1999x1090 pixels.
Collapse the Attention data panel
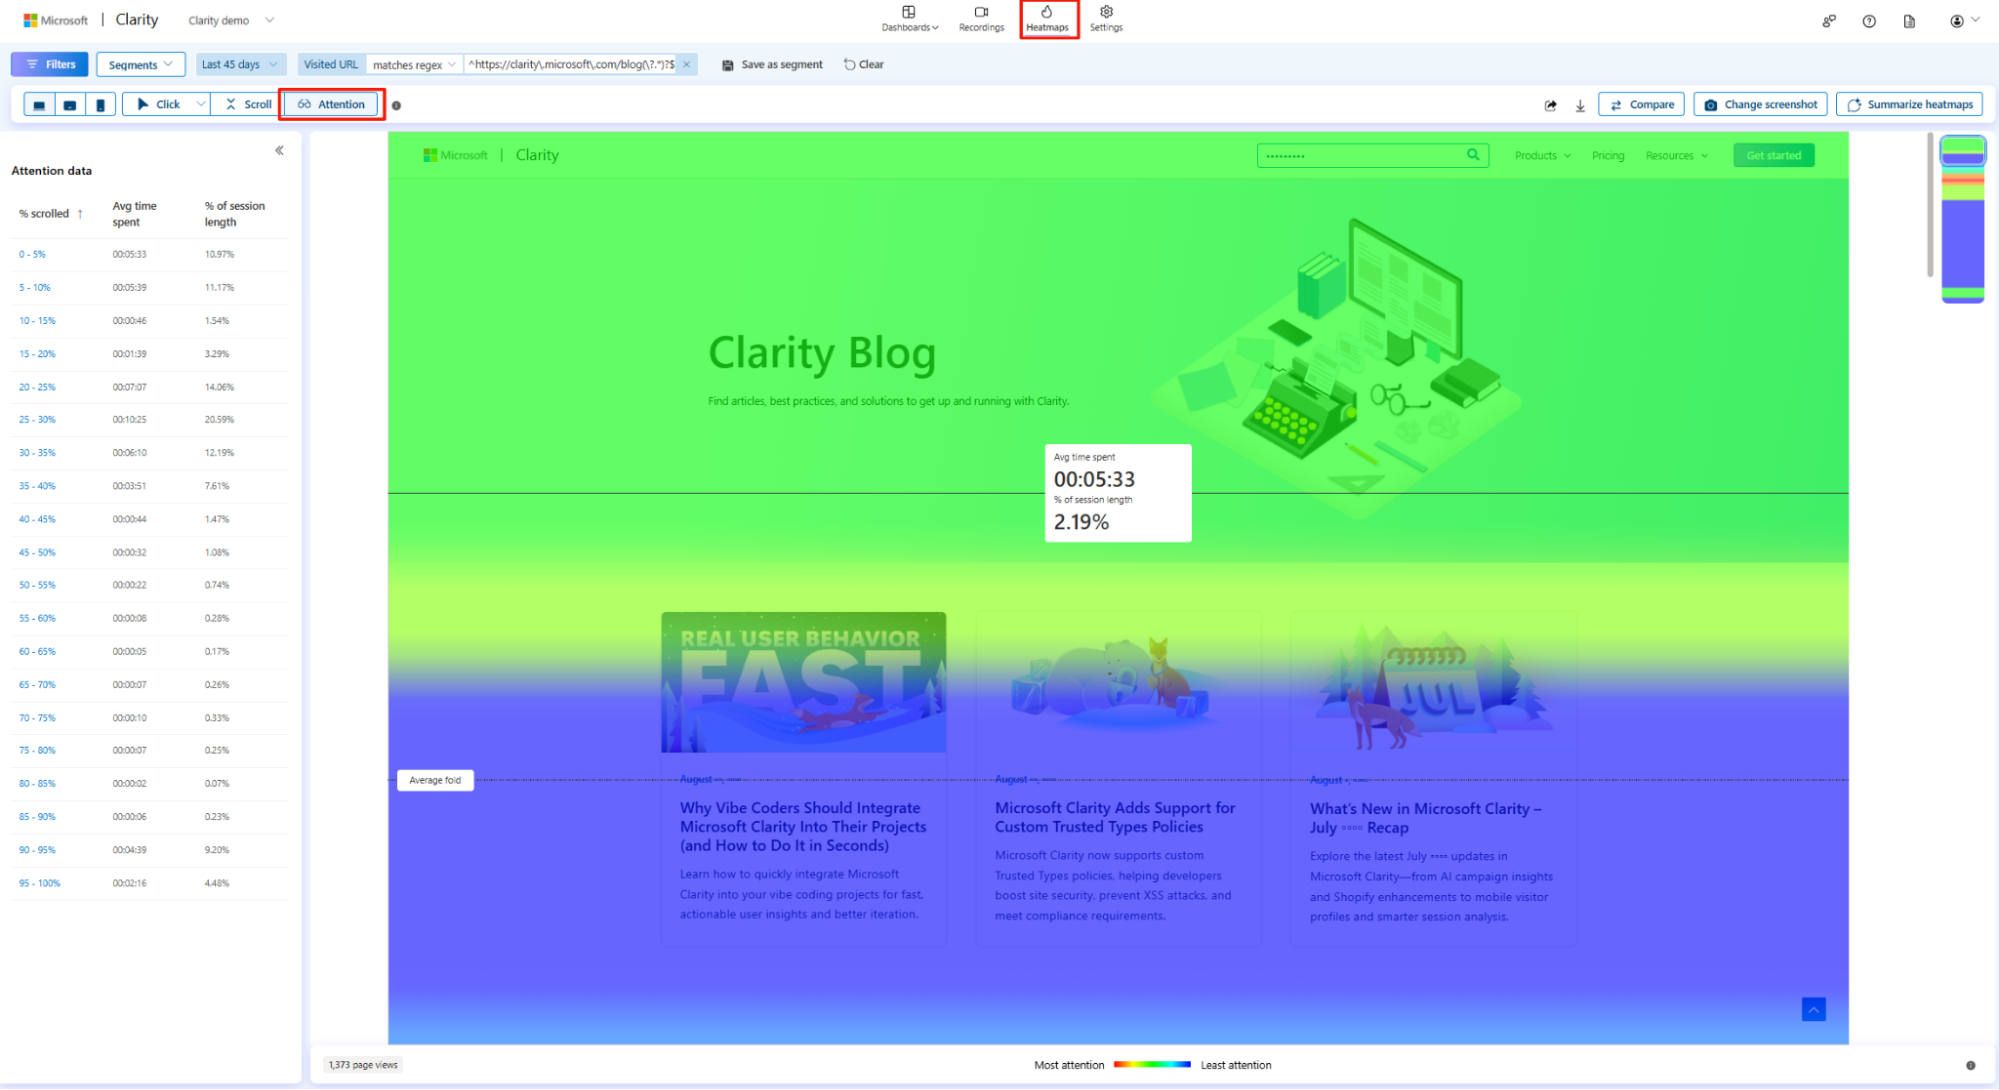click(279, 150)
